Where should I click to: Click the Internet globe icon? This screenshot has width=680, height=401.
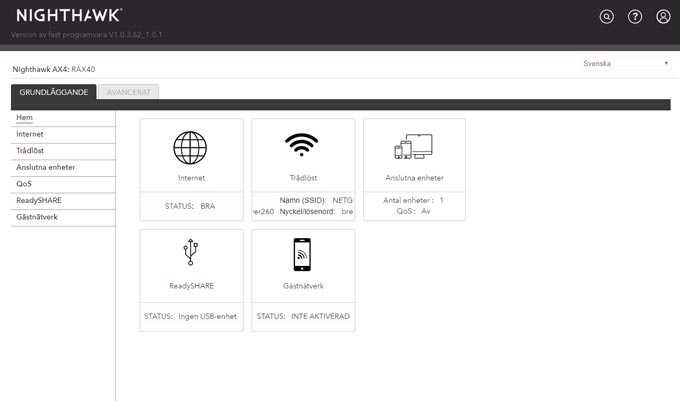click(190, 148)
